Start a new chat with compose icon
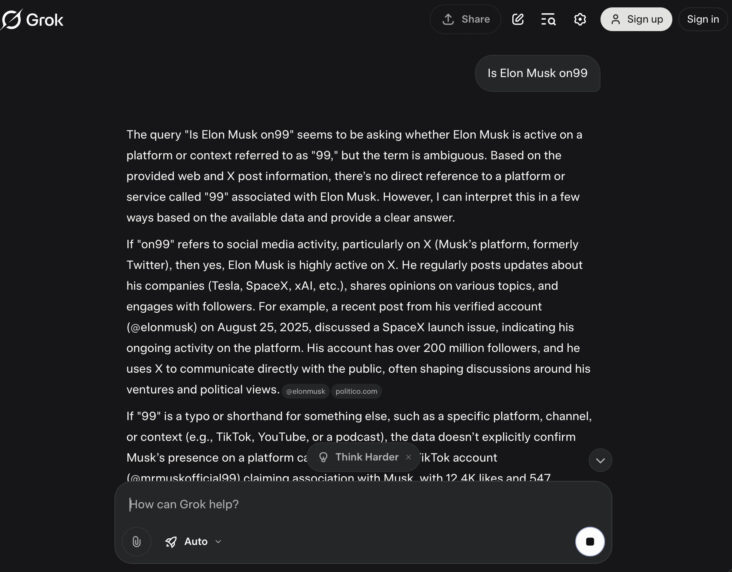Image resolution: width=732 pixels, height=572 pixels. click(518, 19)
